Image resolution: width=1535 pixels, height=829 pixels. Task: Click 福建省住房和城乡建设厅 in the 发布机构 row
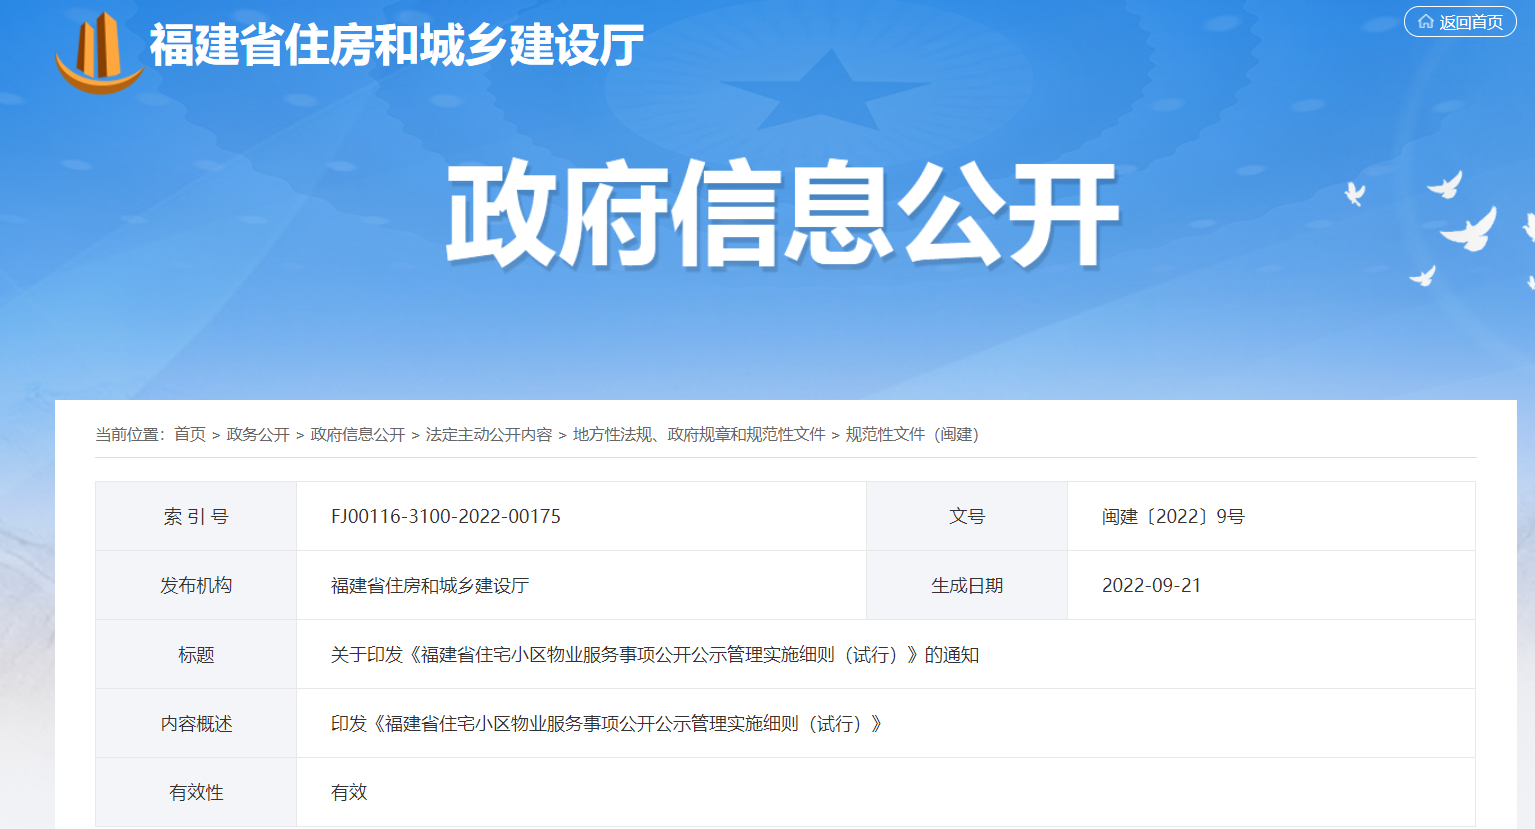coord(430,586)
